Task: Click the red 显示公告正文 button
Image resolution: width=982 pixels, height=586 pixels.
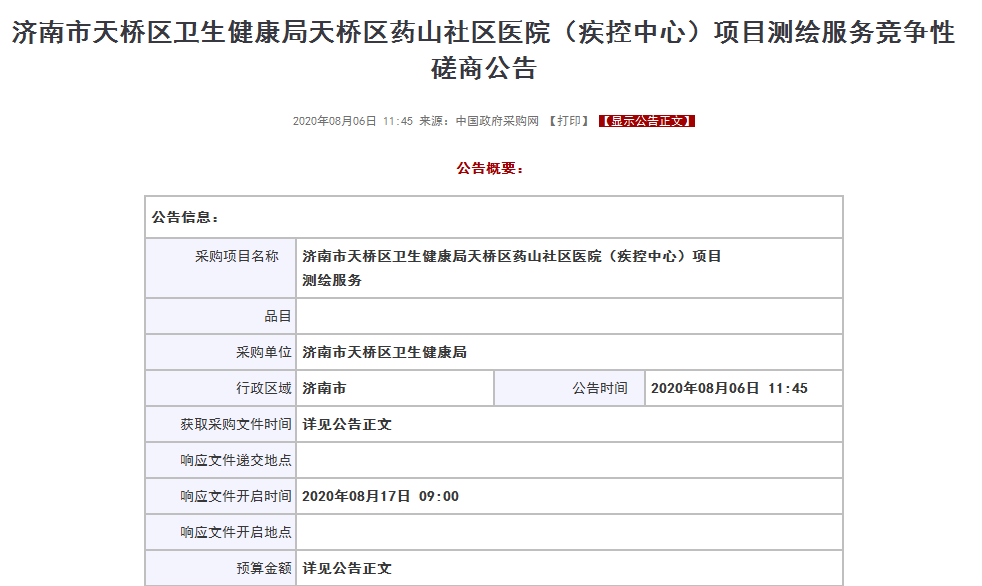Action: click(x=646, y=121)
